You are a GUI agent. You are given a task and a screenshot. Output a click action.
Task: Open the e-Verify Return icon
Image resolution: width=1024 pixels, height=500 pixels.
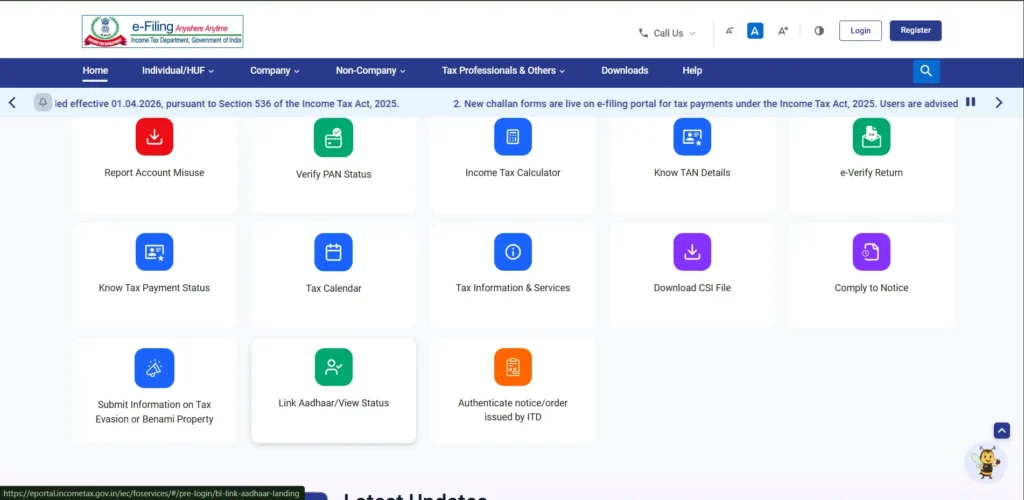871,137
